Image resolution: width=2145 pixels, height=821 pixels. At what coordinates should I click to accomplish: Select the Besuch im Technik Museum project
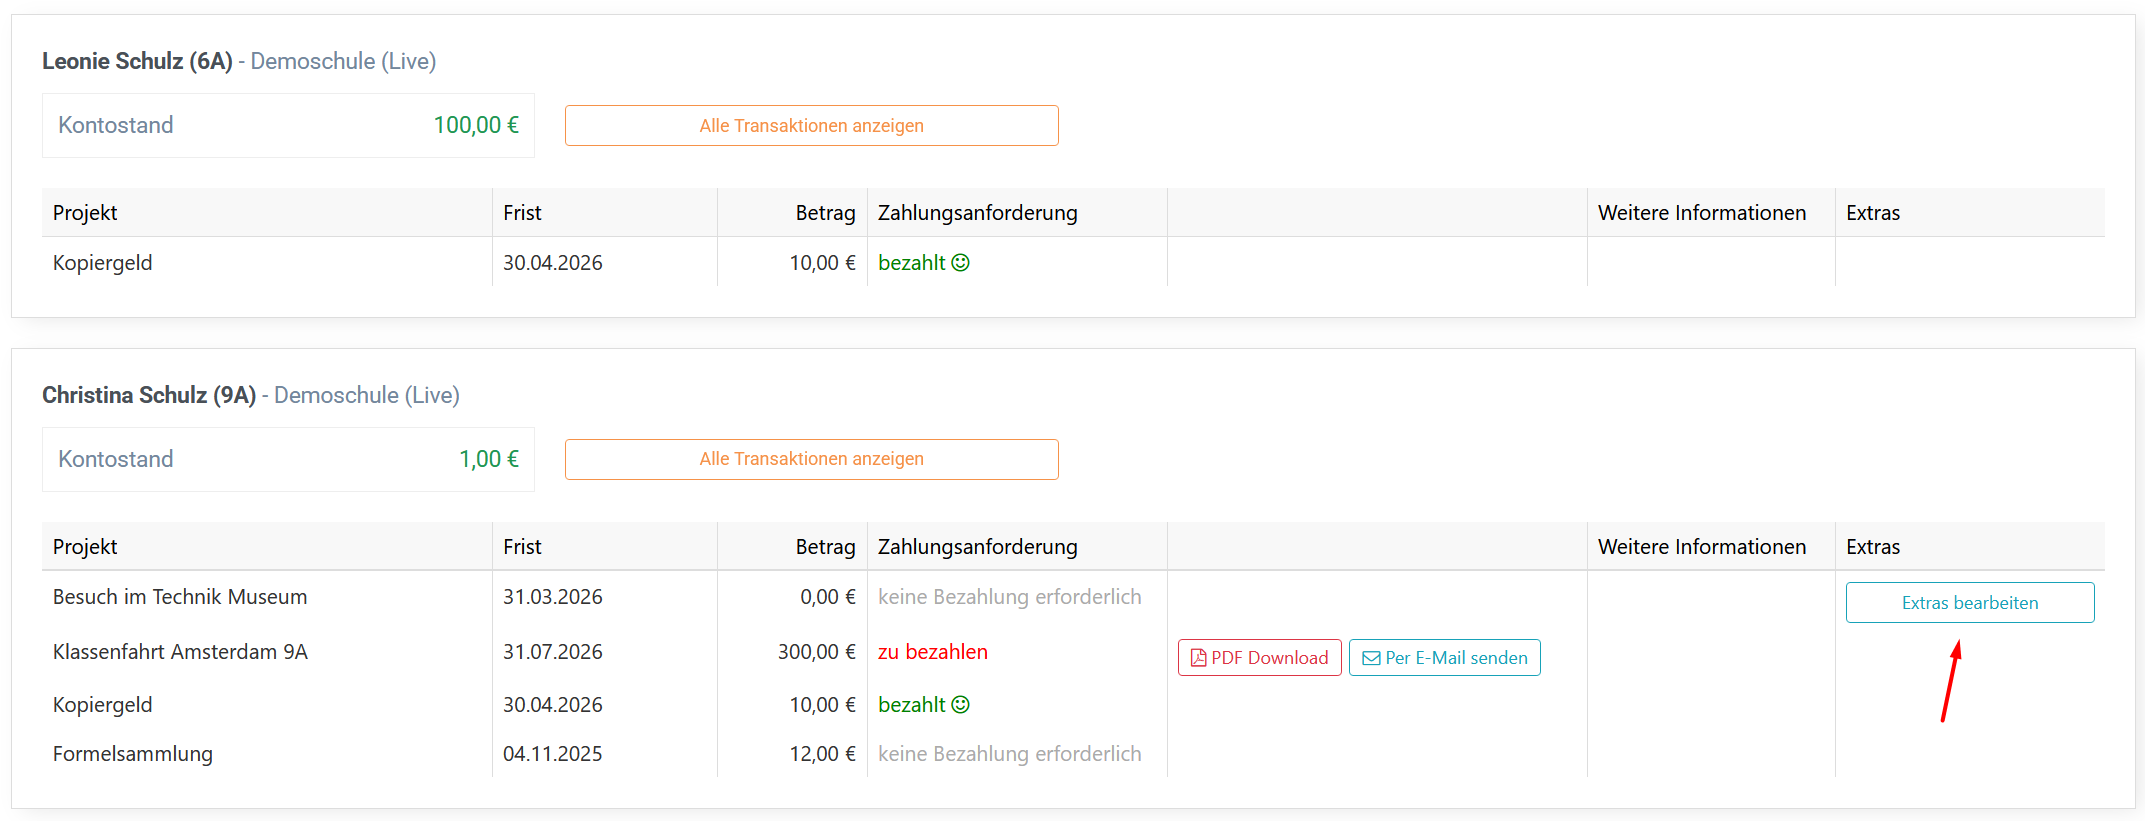[180, 597]
